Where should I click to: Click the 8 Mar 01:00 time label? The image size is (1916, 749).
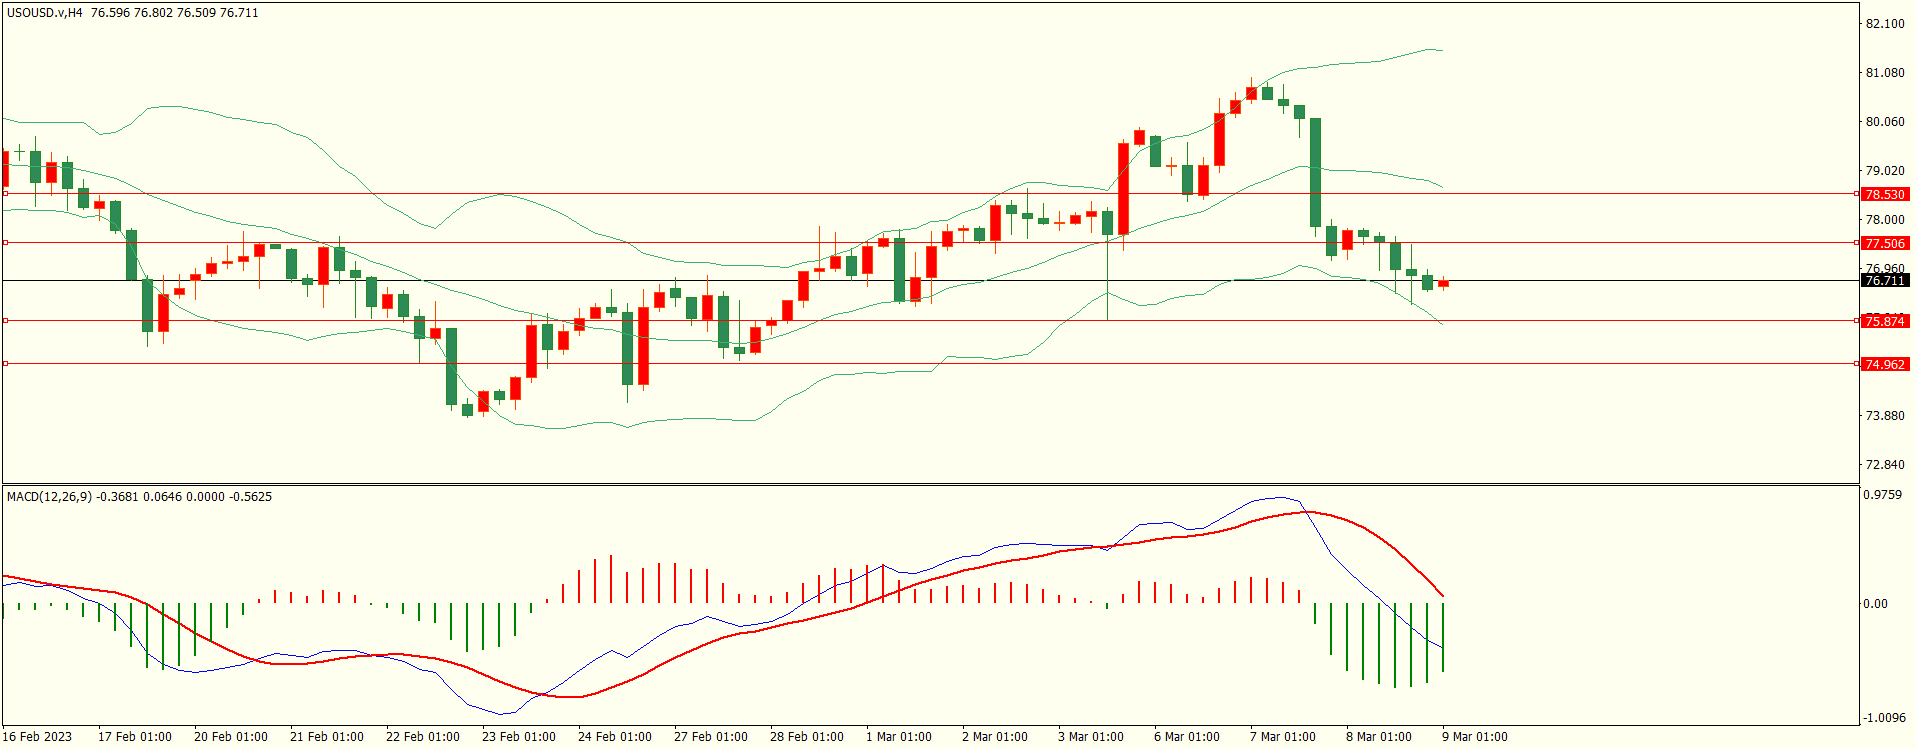[1379, 737]
